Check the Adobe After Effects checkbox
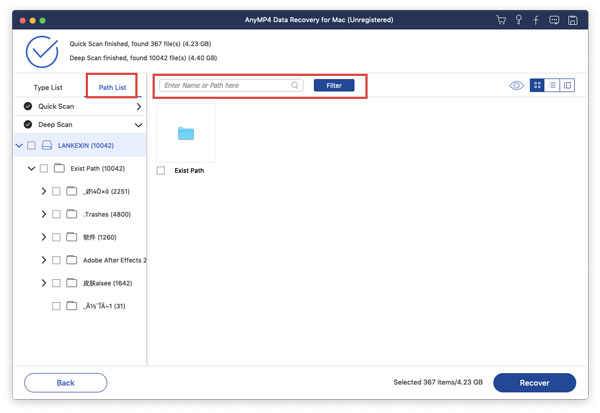Image resolution: width=600 pixels, height=413 pixels. click(x=56, y=260)
